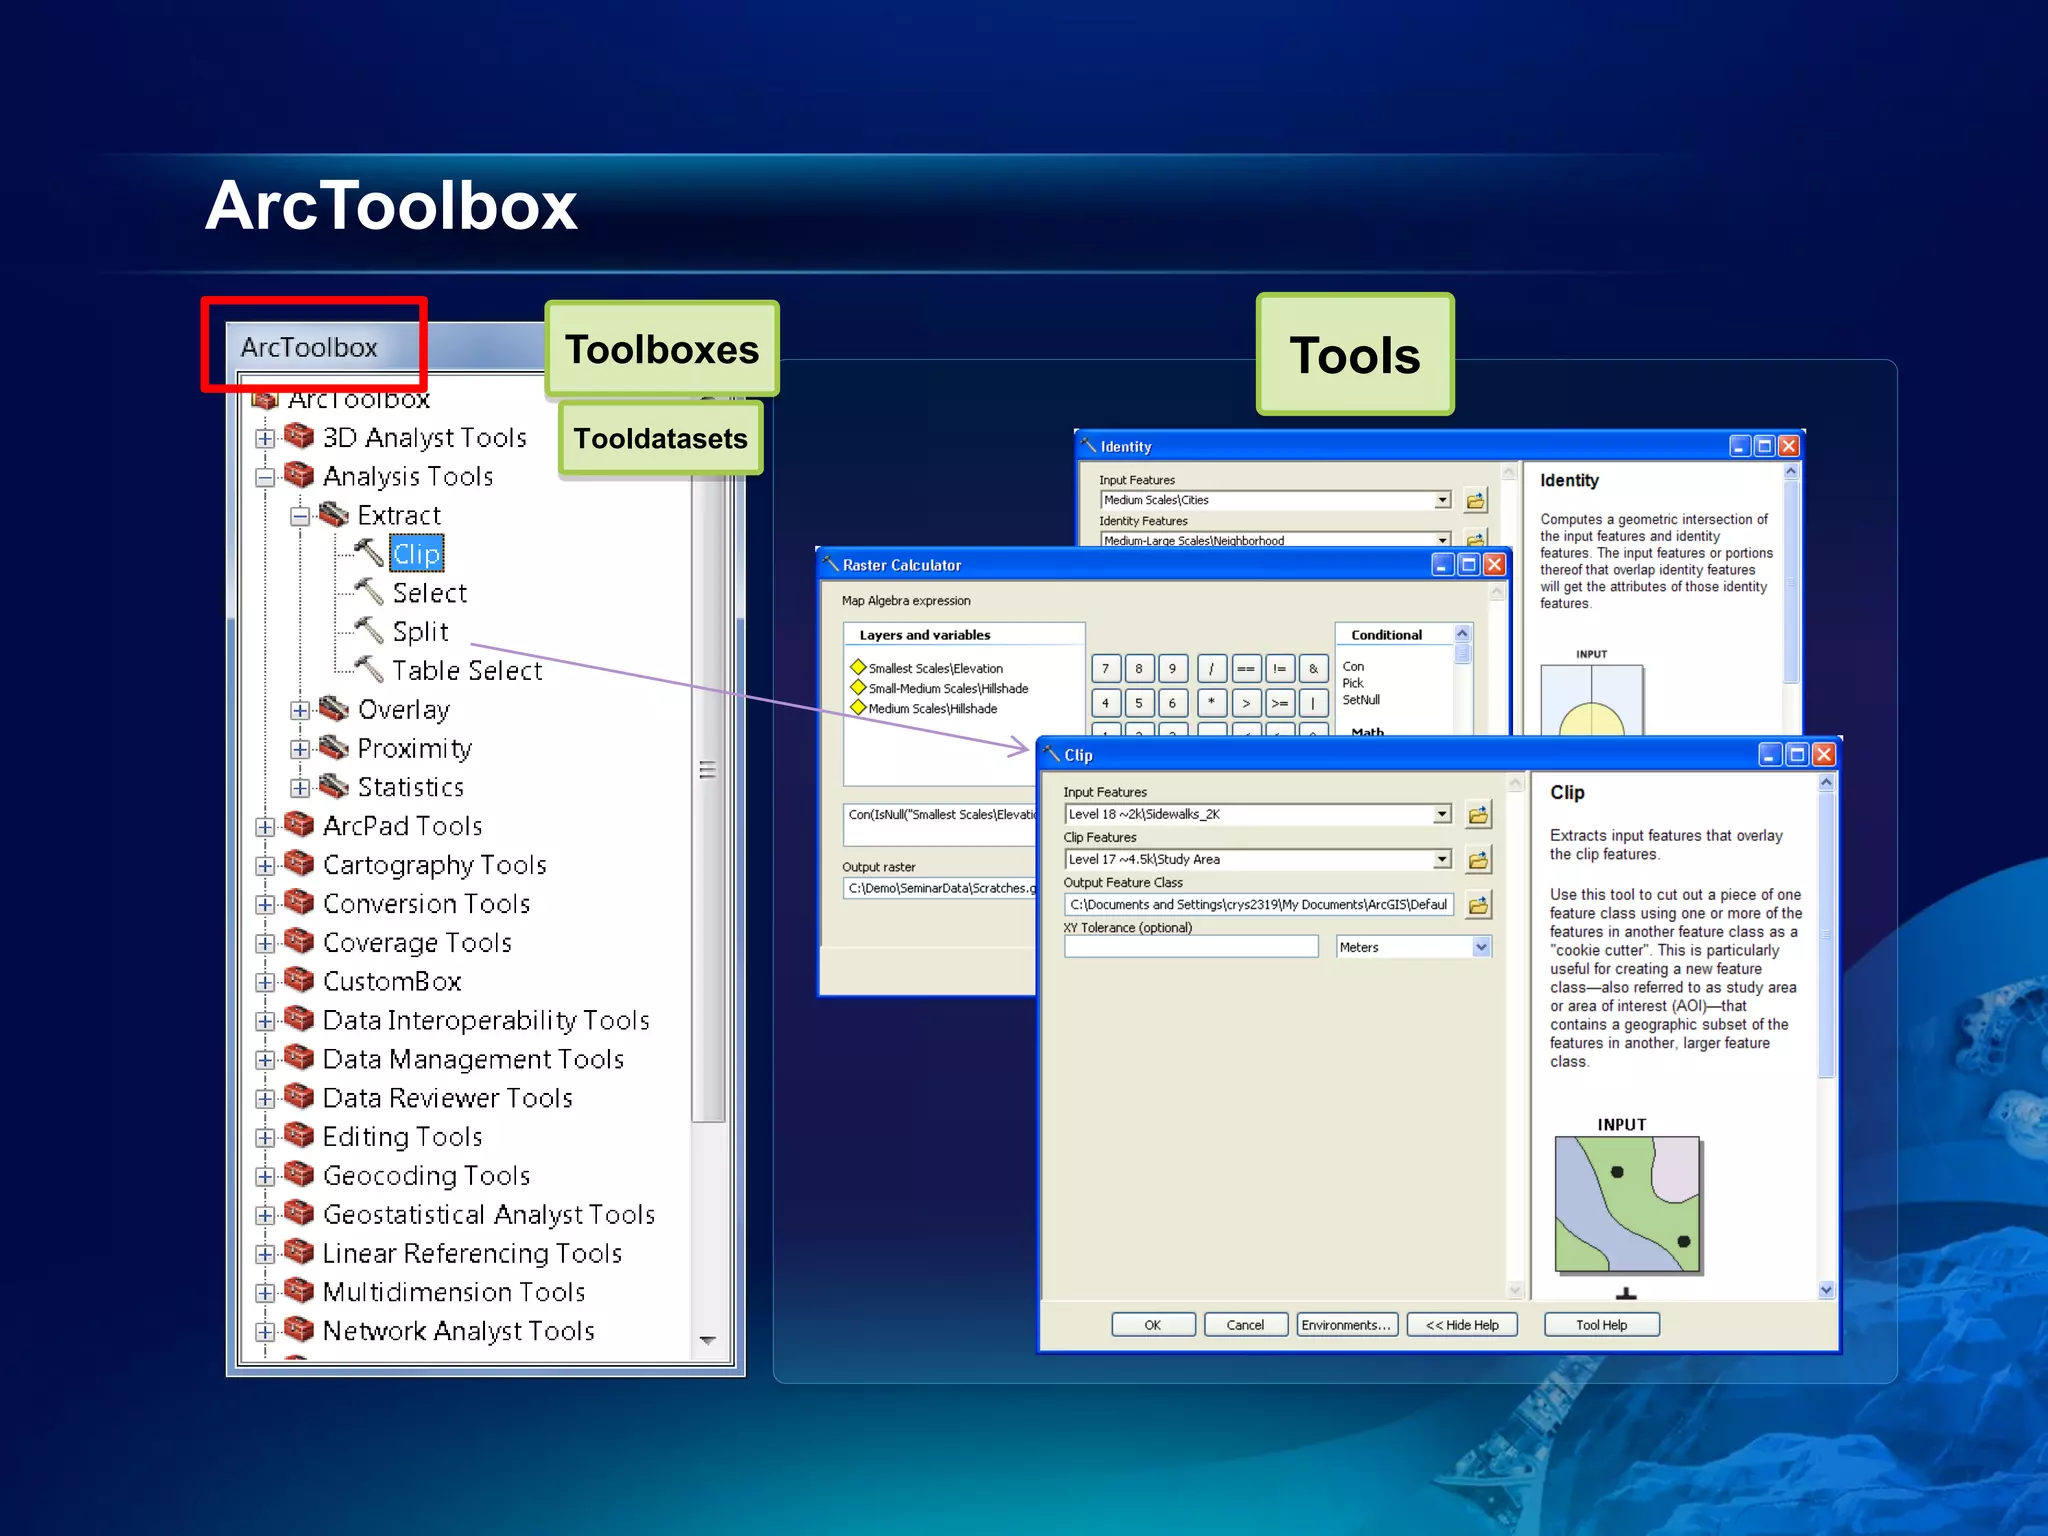Click the Overlay toolset icon
The image size is (2048, 1536).
click(x=334, y=709)
